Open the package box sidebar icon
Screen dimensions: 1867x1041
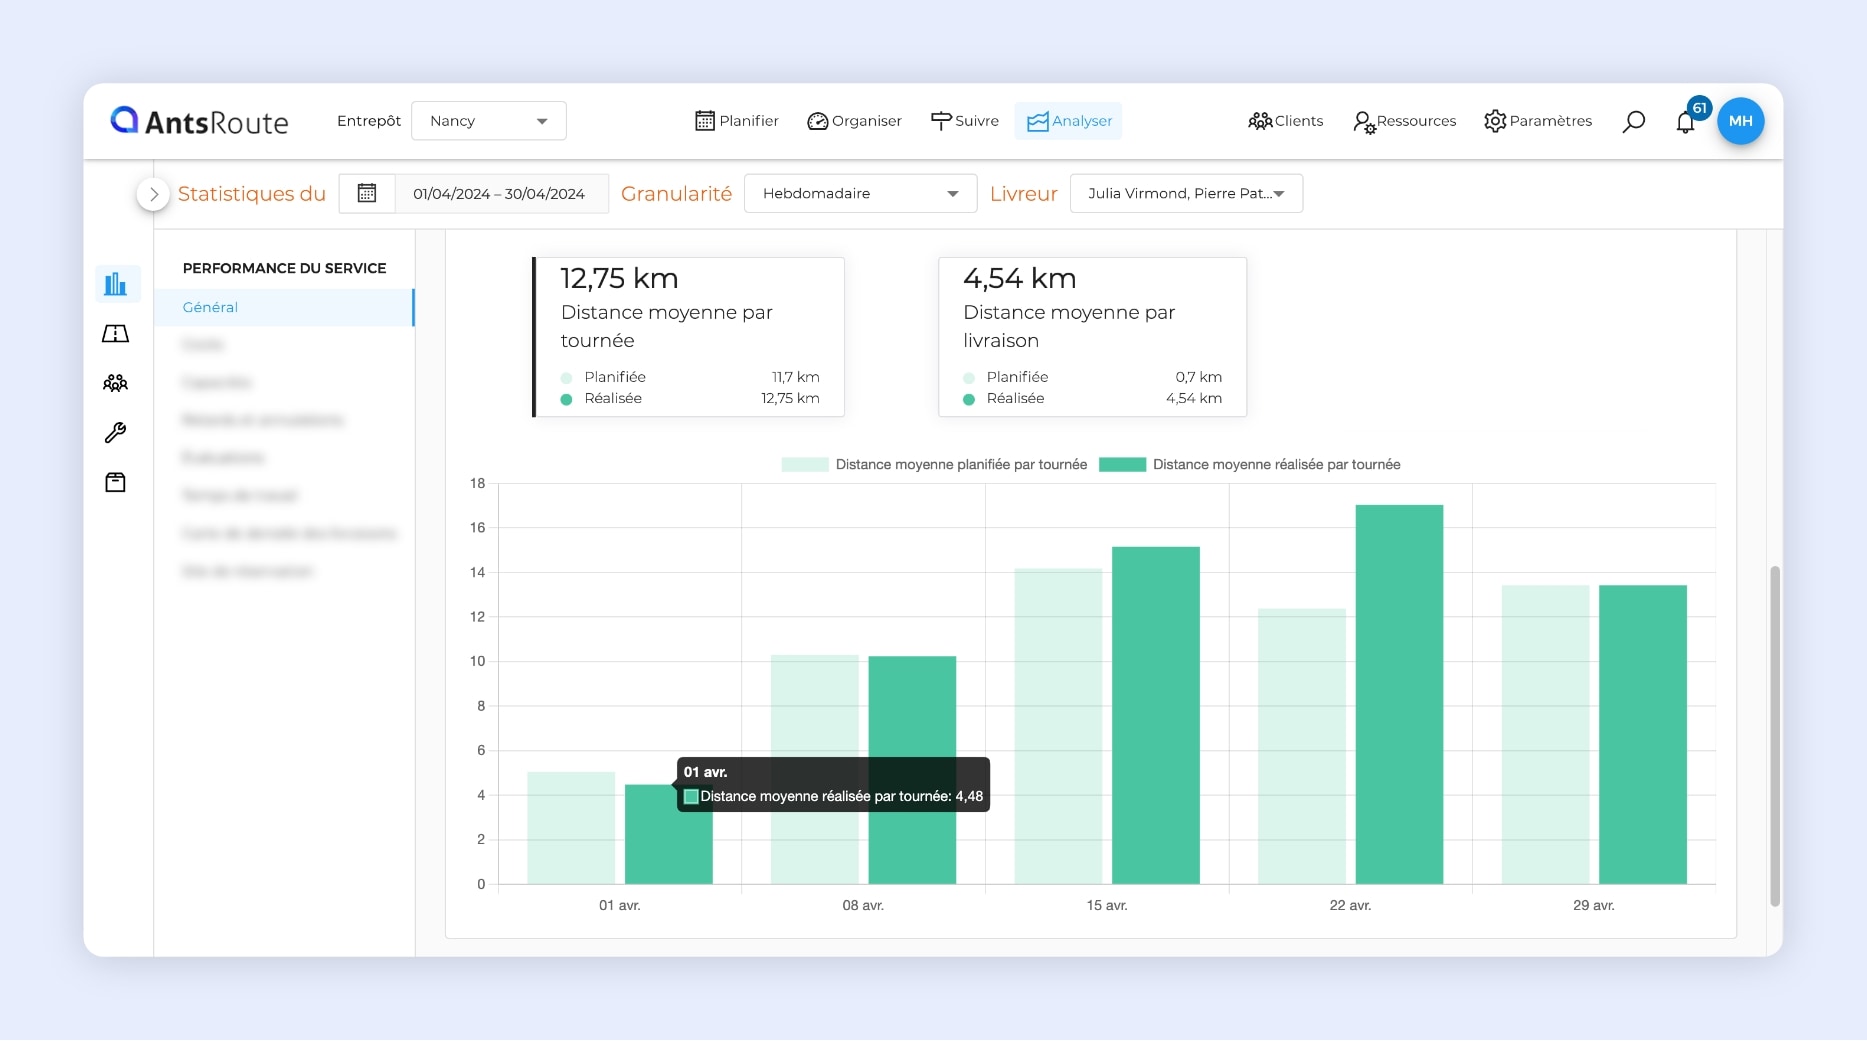tap(116, 483)
